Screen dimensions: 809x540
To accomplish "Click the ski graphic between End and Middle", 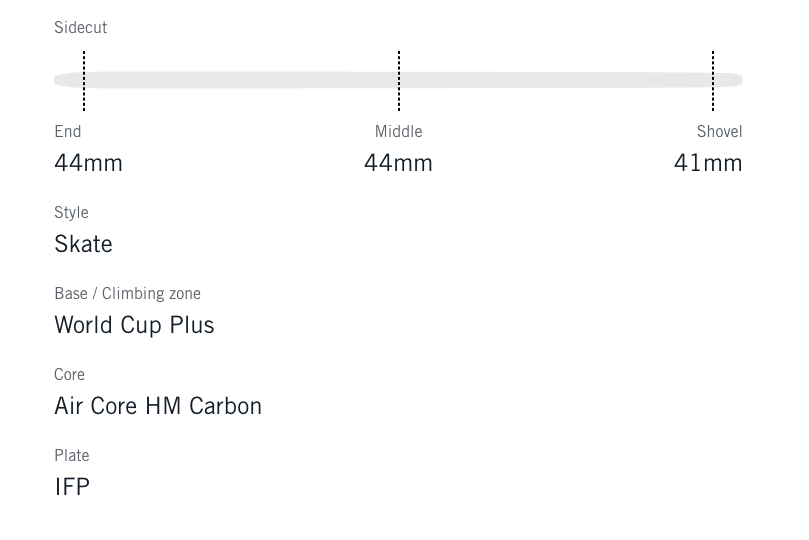I will [240, 80].
